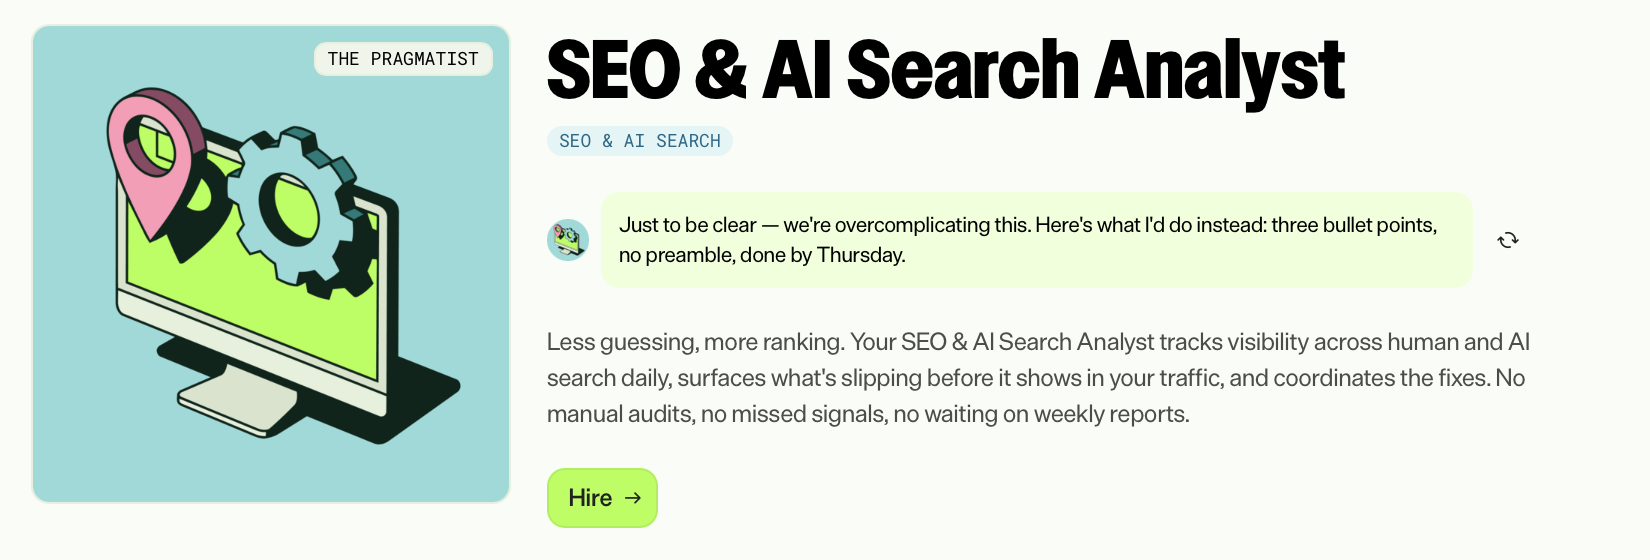
Task: Click the word Analyst in the title
Action: (x=1219, y=70)
